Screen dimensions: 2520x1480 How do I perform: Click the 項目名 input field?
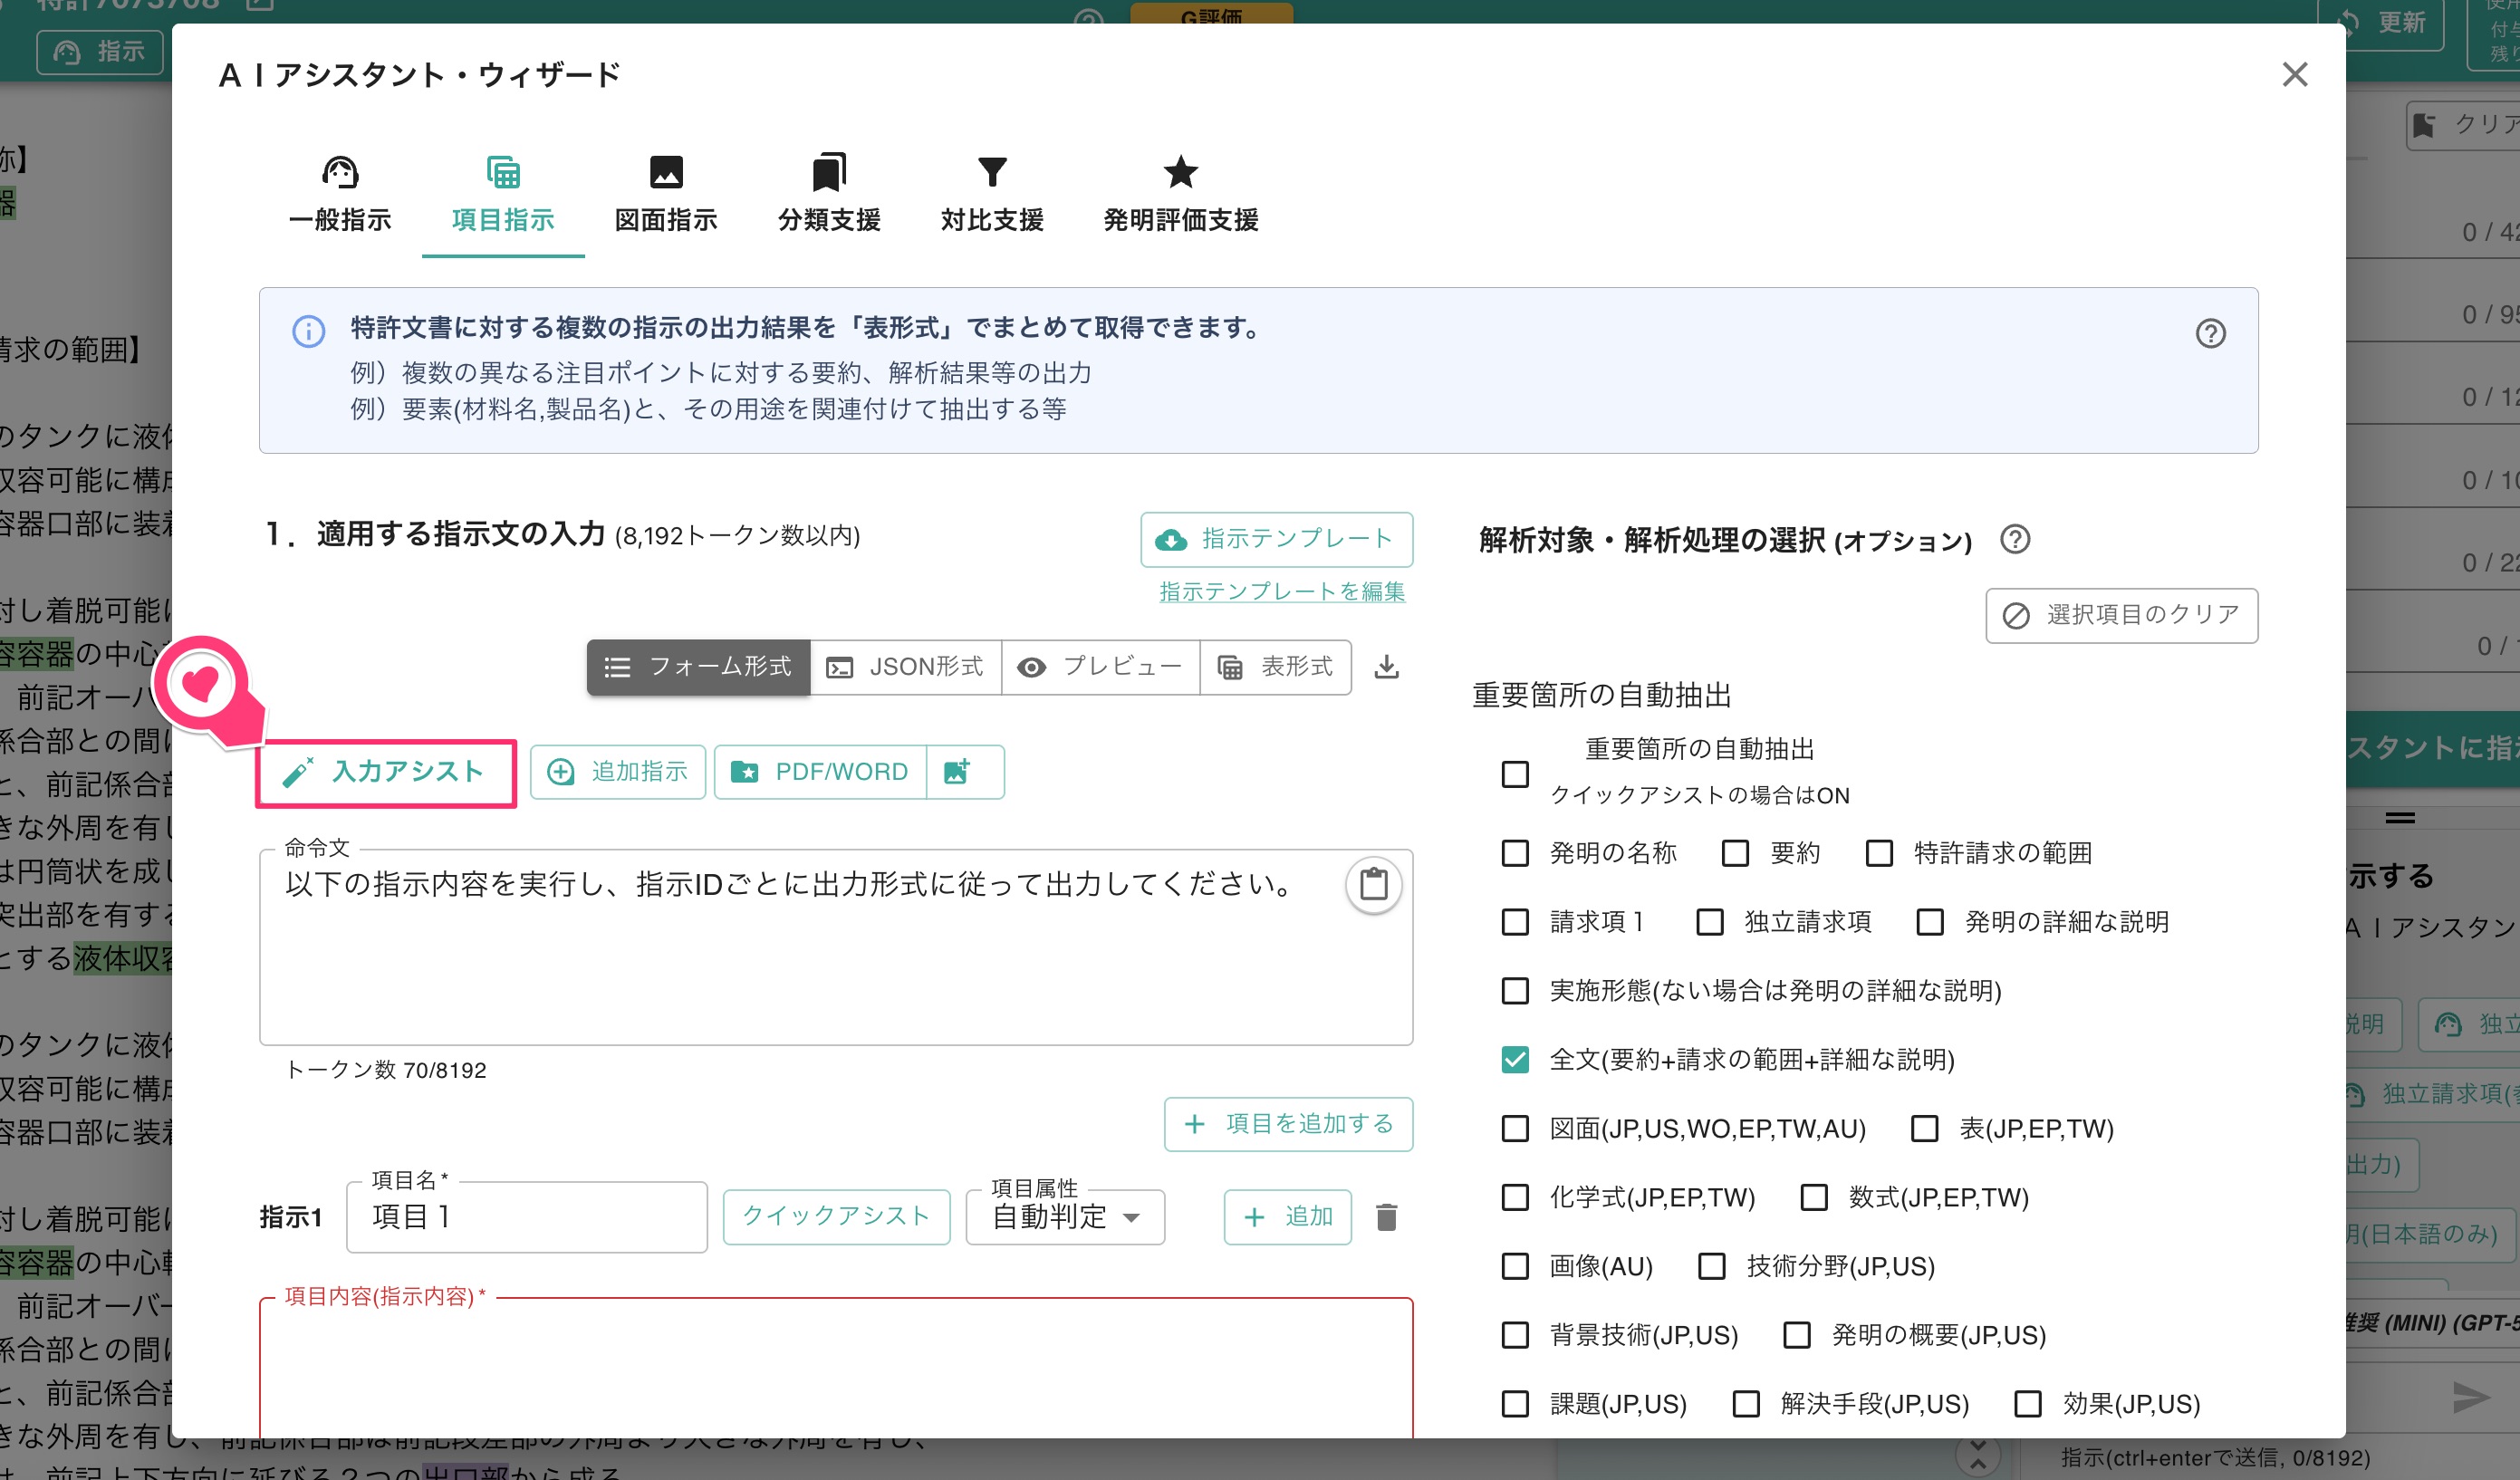click(527, 1217)
